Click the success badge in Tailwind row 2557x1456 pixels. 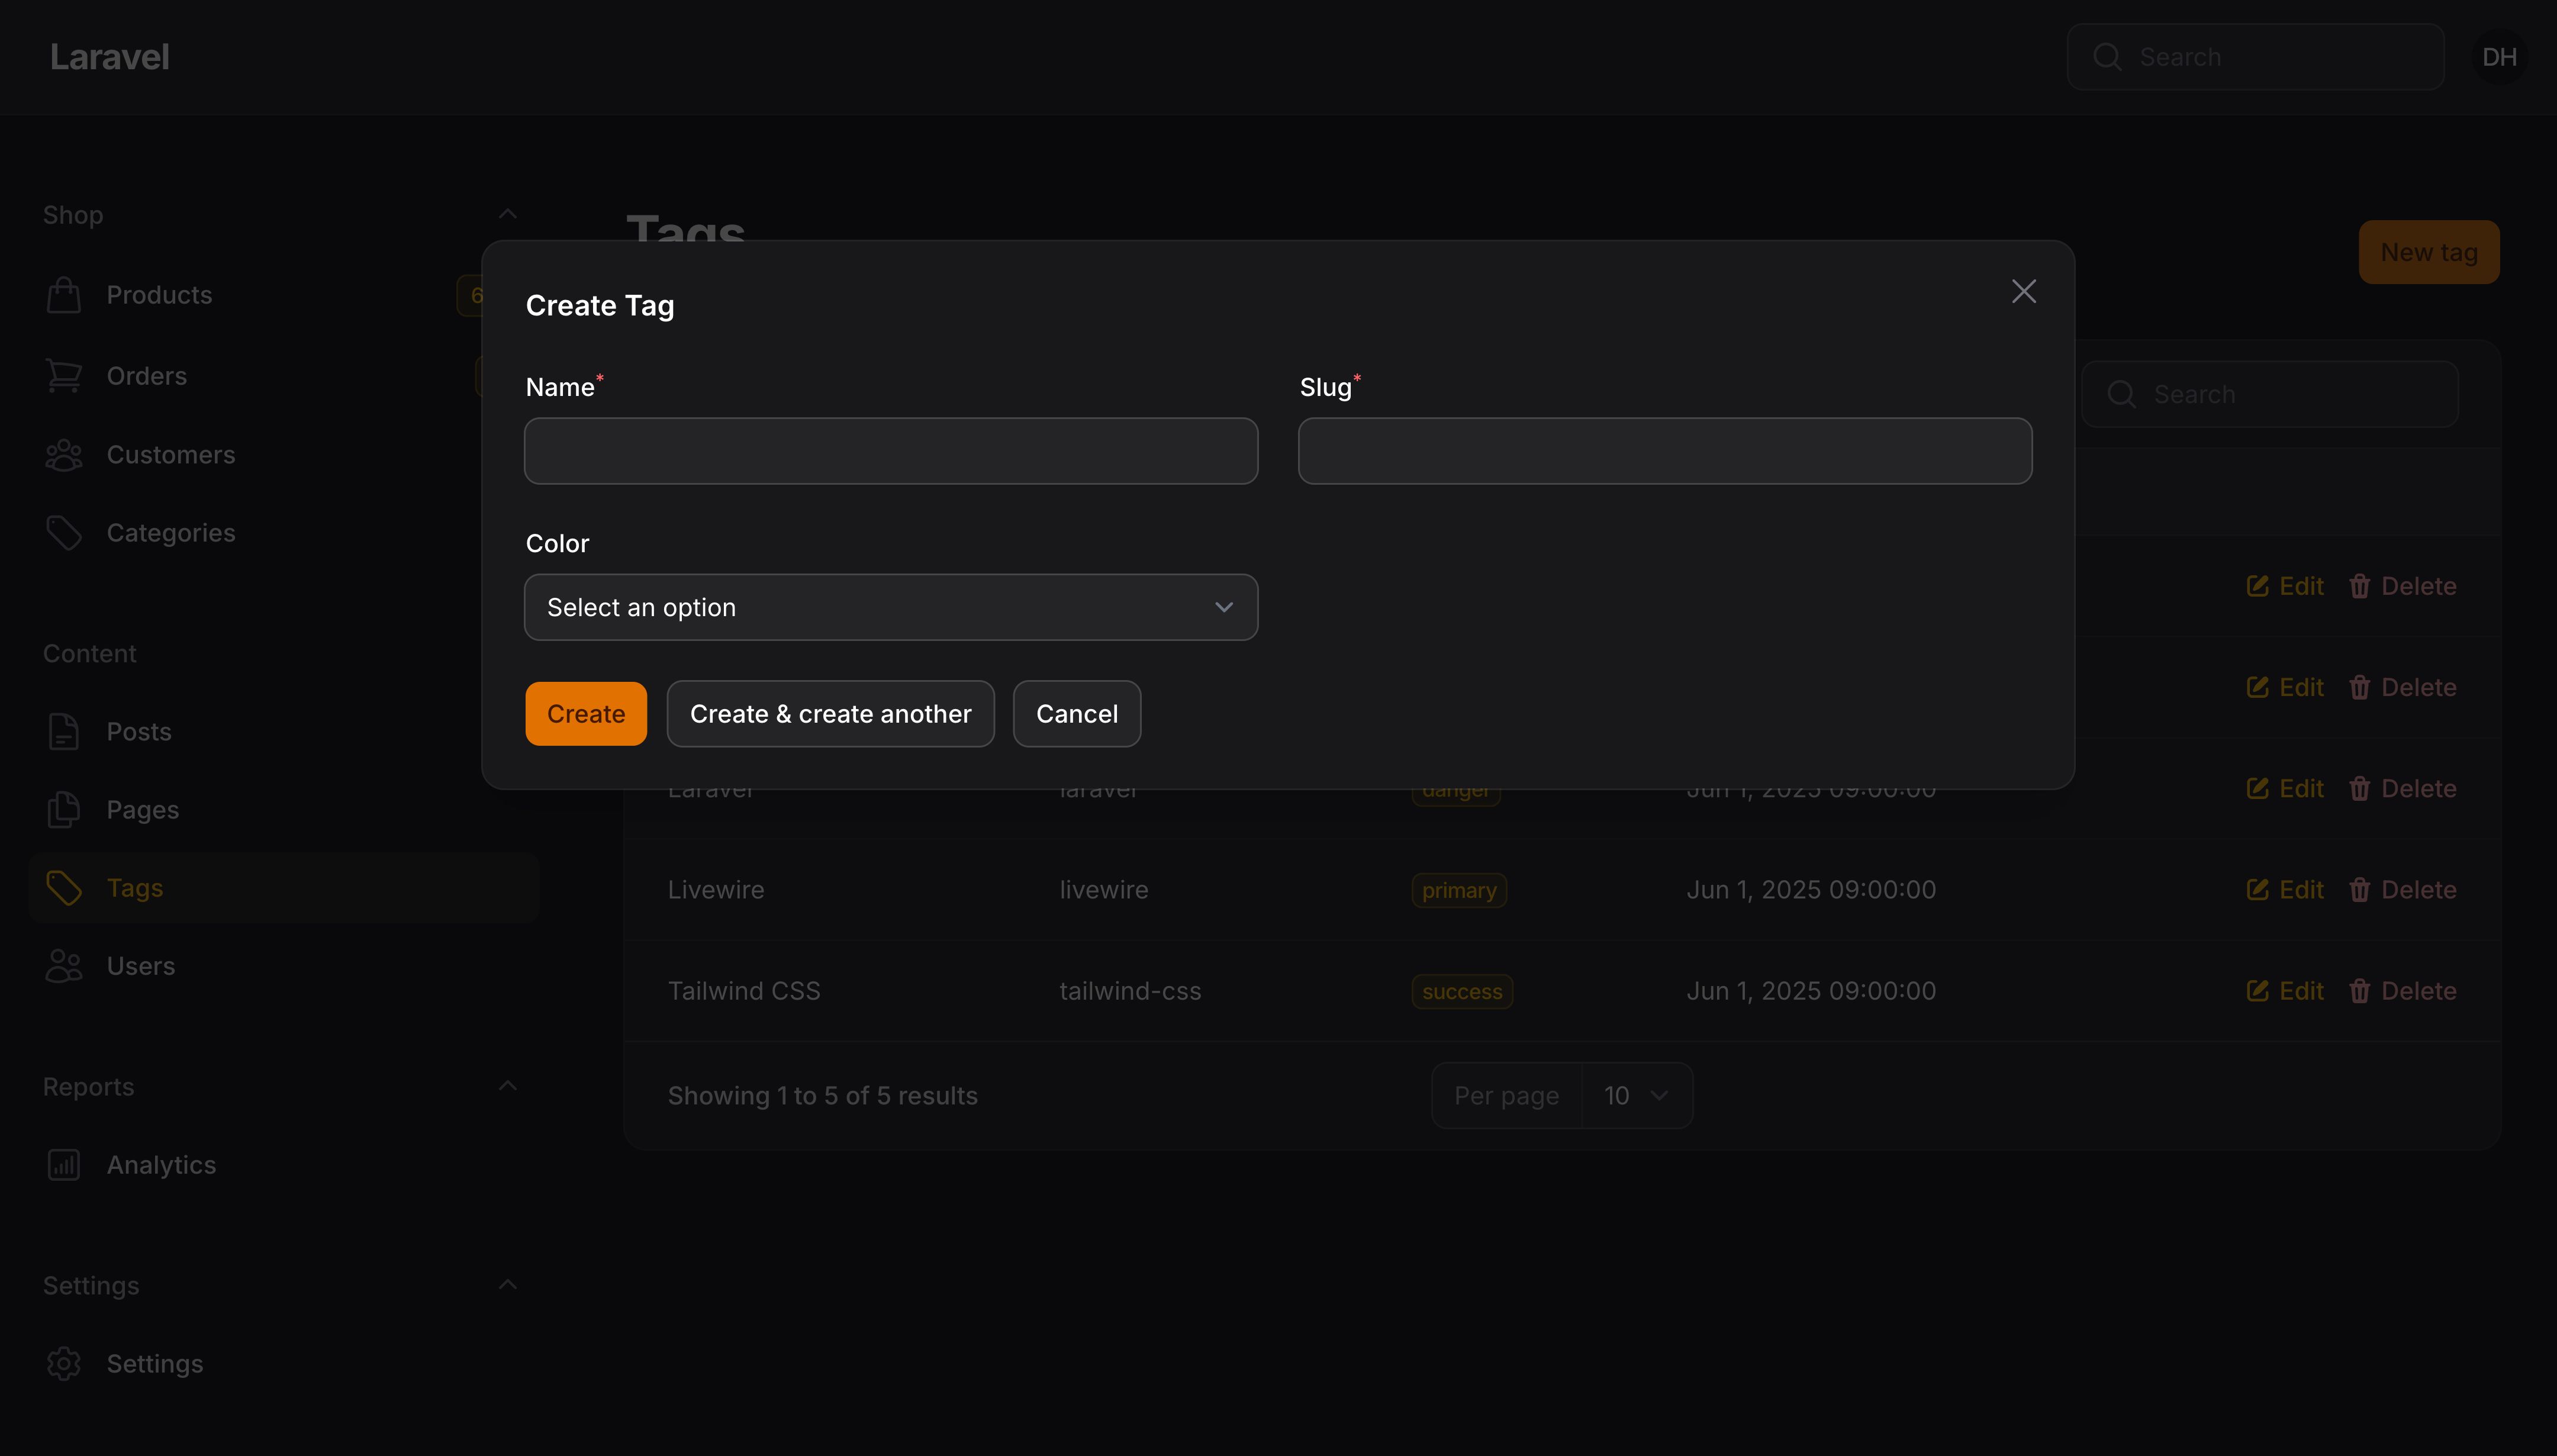pyautogui.click(x=1462, y=991)
